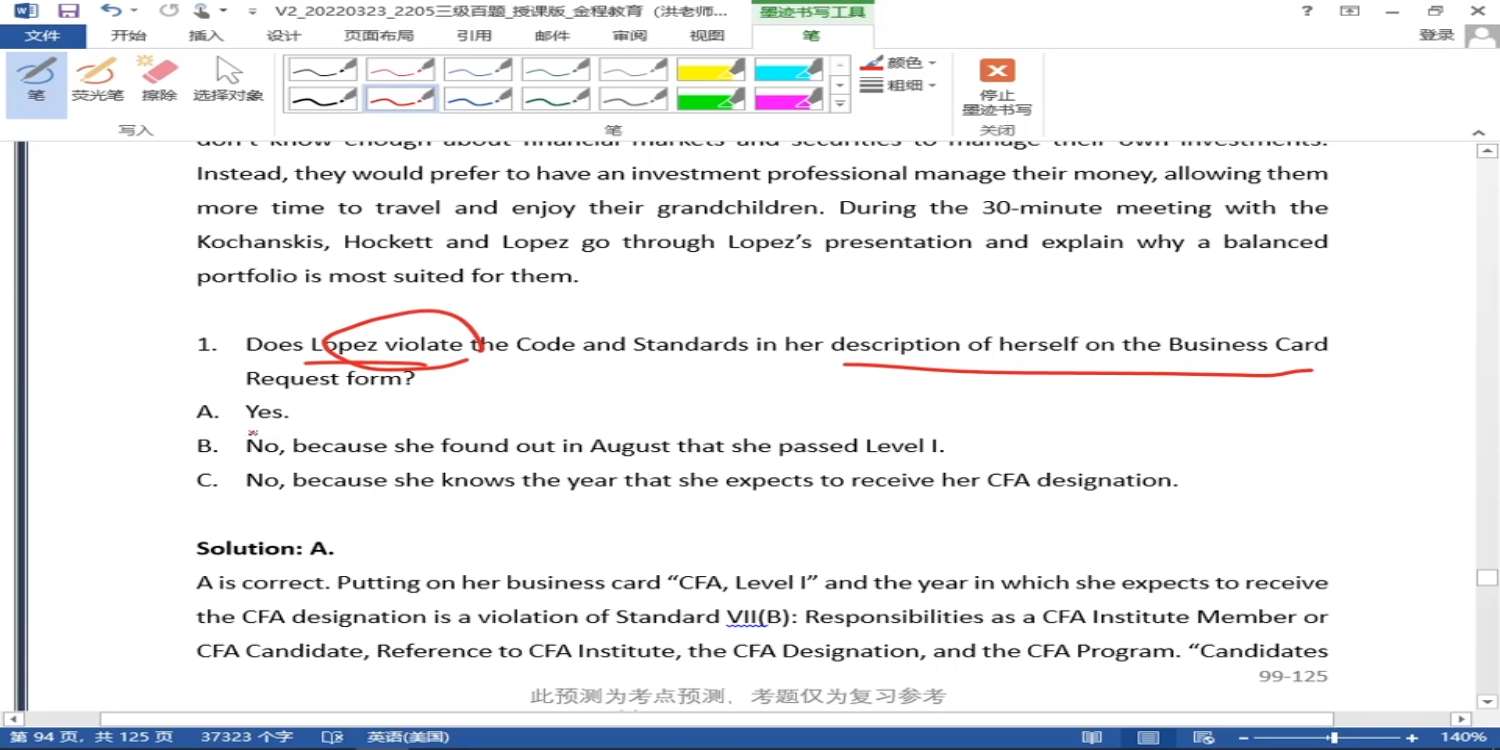The image size is (1500, 750).
Task: Open the 颜色 pen color dropdown
Action: pos(899,63)
